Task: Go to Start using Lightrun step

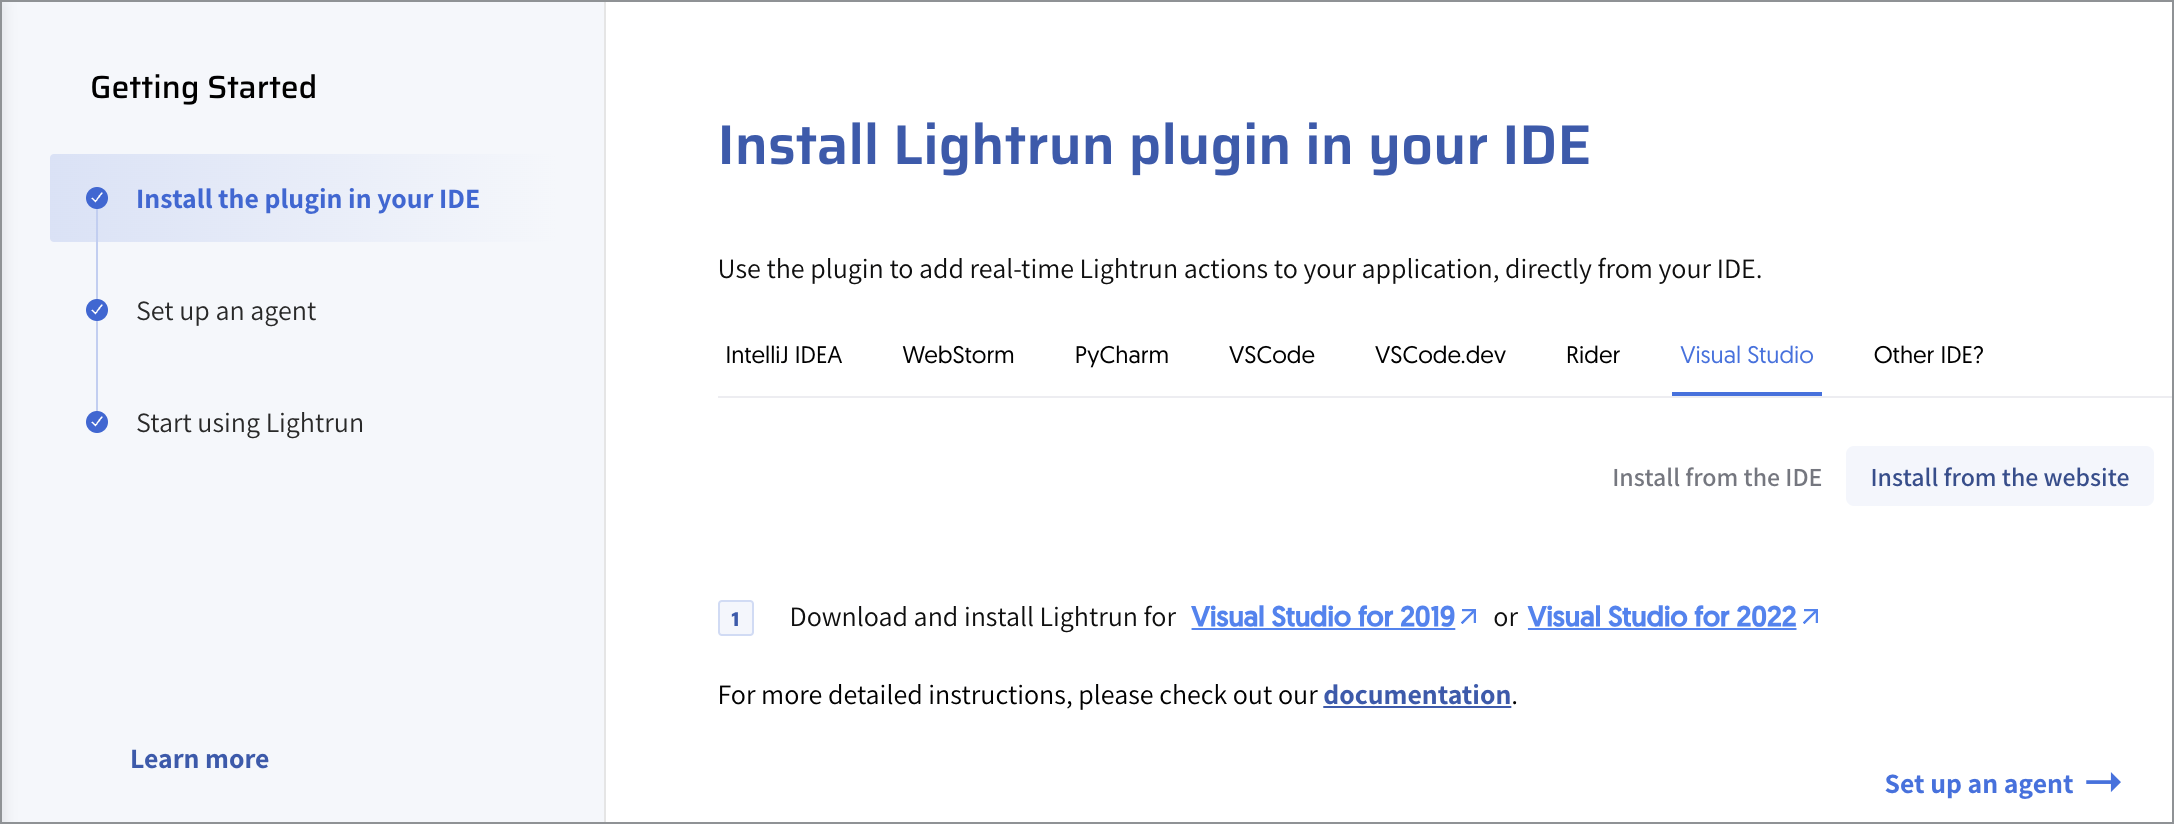Action: pos(249,423)
